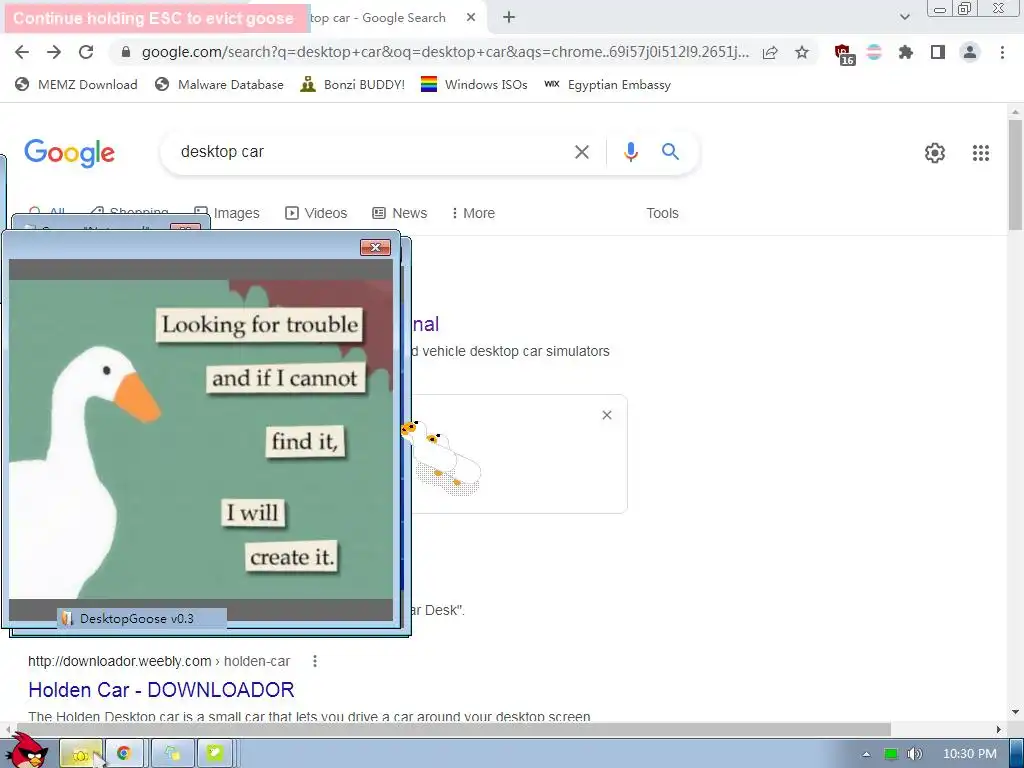Switch to Images results tab
The width and height of the screenshot is (1024, 768).
point(227,213)
